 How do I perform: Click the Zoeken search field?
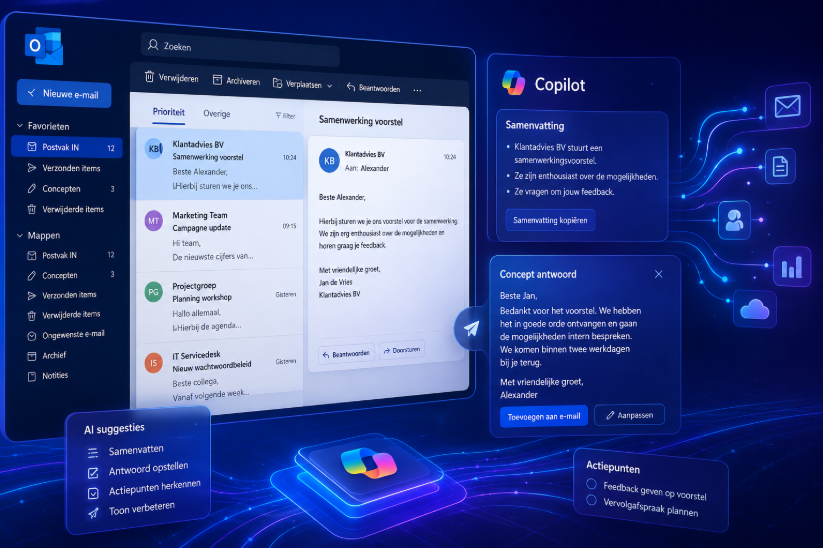point(240,50)
